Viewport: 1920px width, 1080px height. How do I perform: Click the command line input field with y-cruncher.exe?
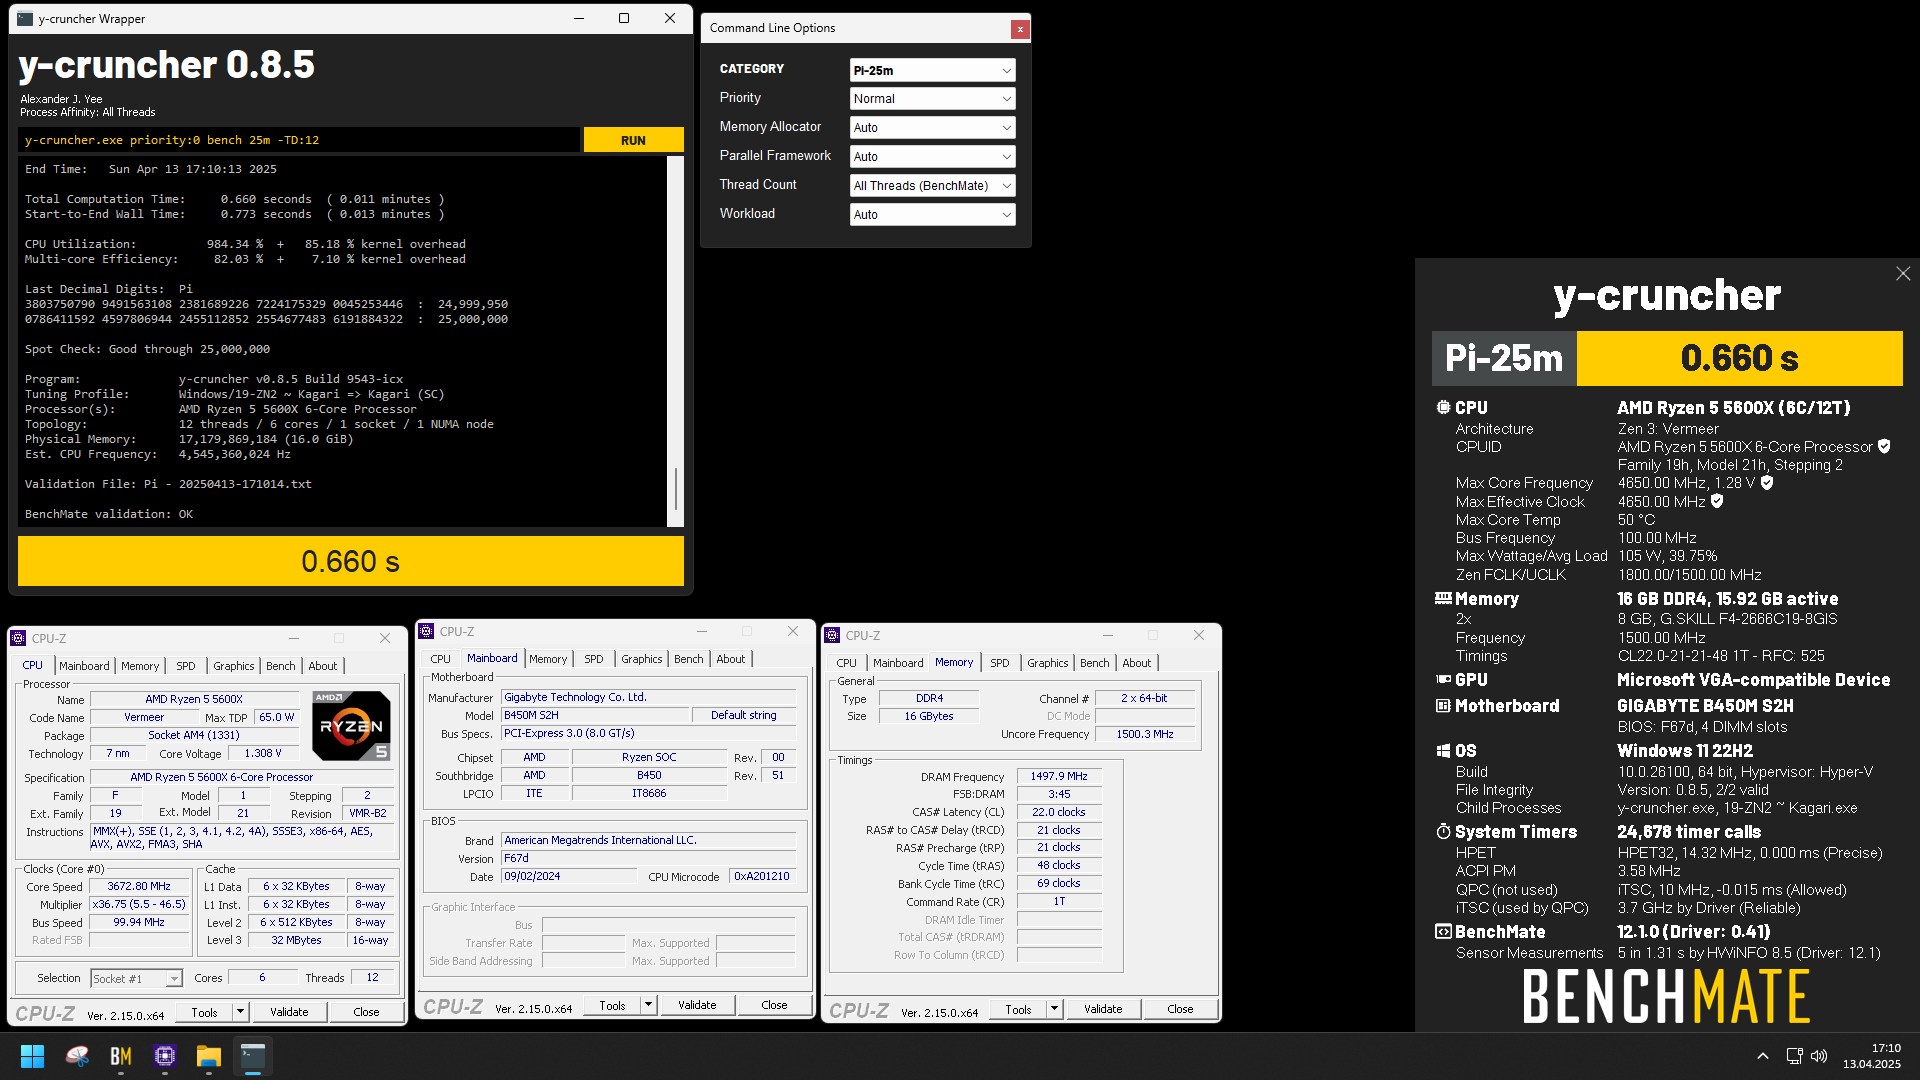click(299, 140)
